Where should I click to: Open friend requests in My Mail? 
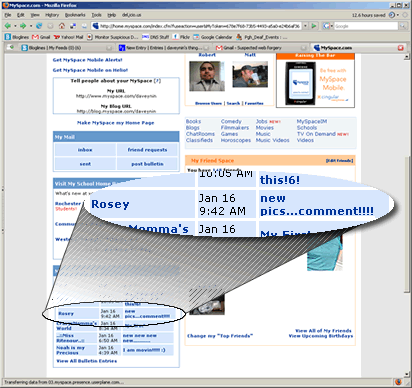148,150
